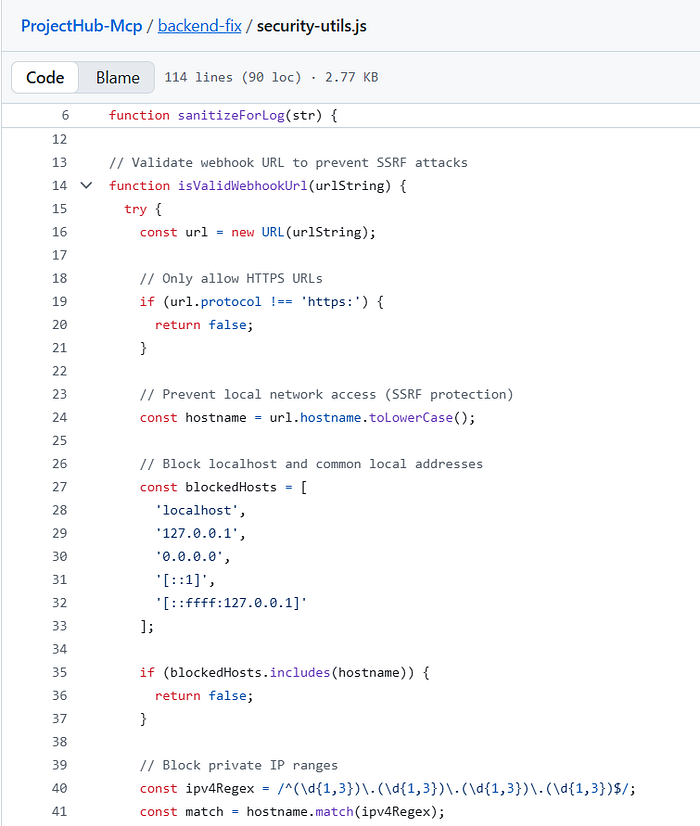Click comment 'Prevent local network access (SSRF protection)'
The image size is (700, 826).
pyautogui.click(x=327, y=394)
